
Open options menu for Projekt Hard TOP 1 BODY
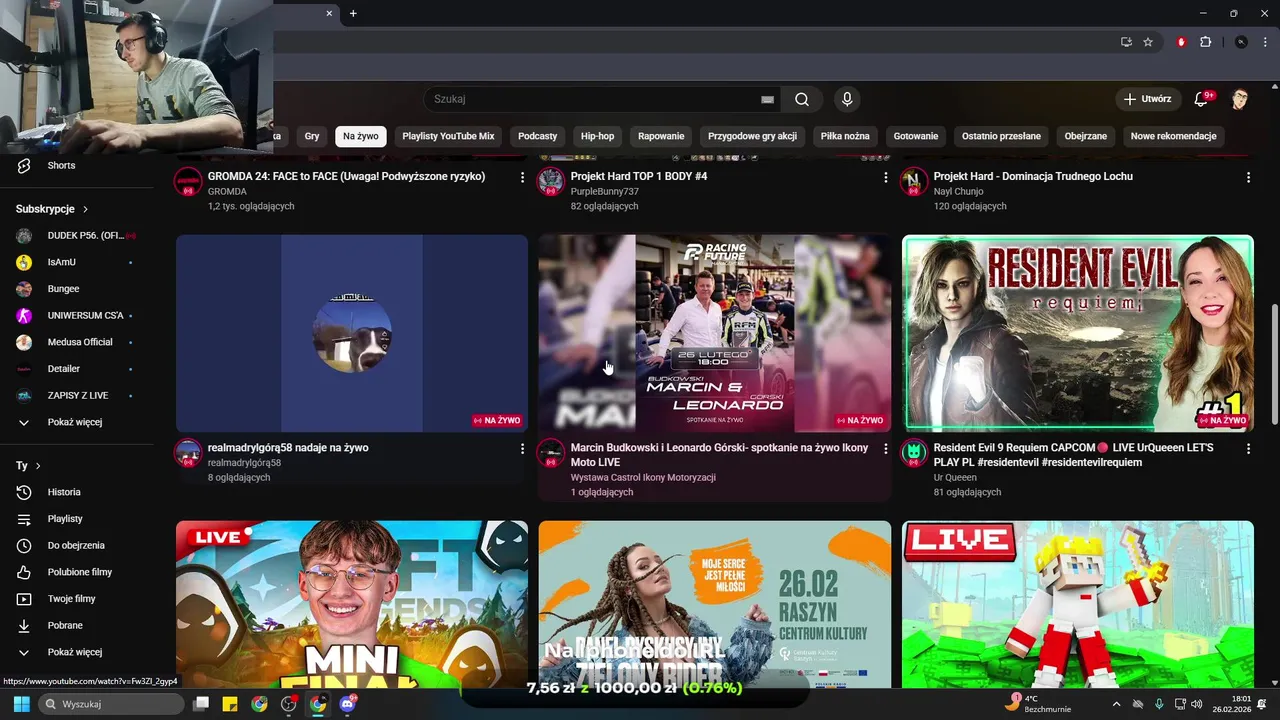(x=885, y=177)
